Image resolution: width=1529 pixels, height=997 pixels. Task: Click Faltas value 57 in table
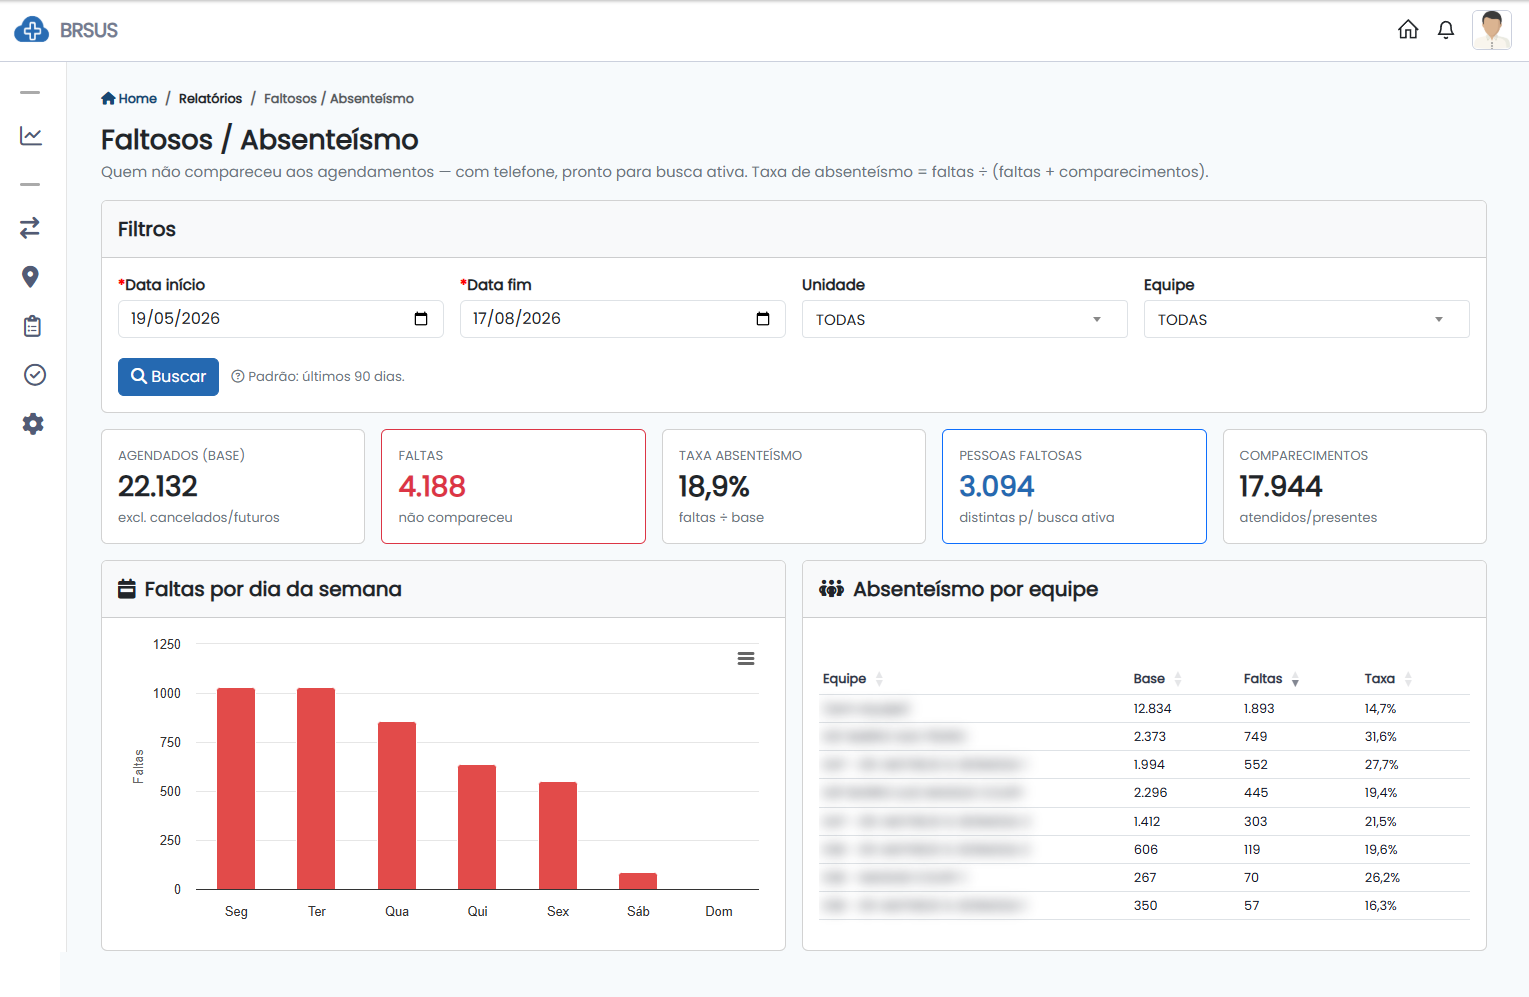pyautogui.click(x=1252, y=905)
